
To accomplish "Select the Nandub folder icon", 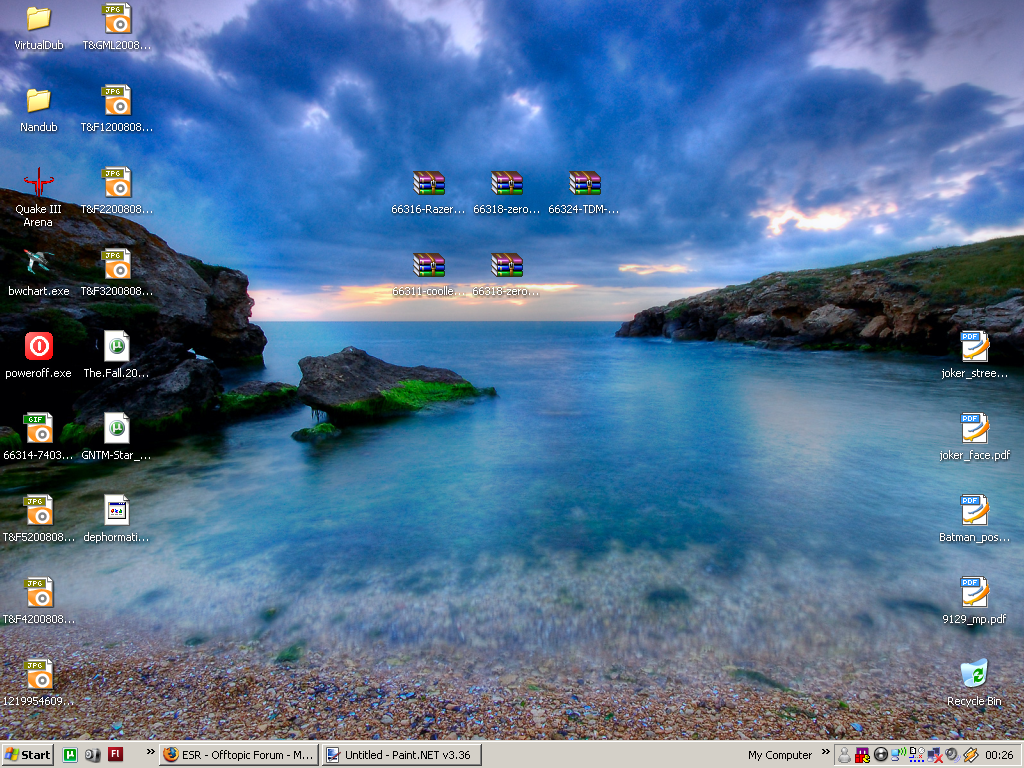I will tap(38, 101).
